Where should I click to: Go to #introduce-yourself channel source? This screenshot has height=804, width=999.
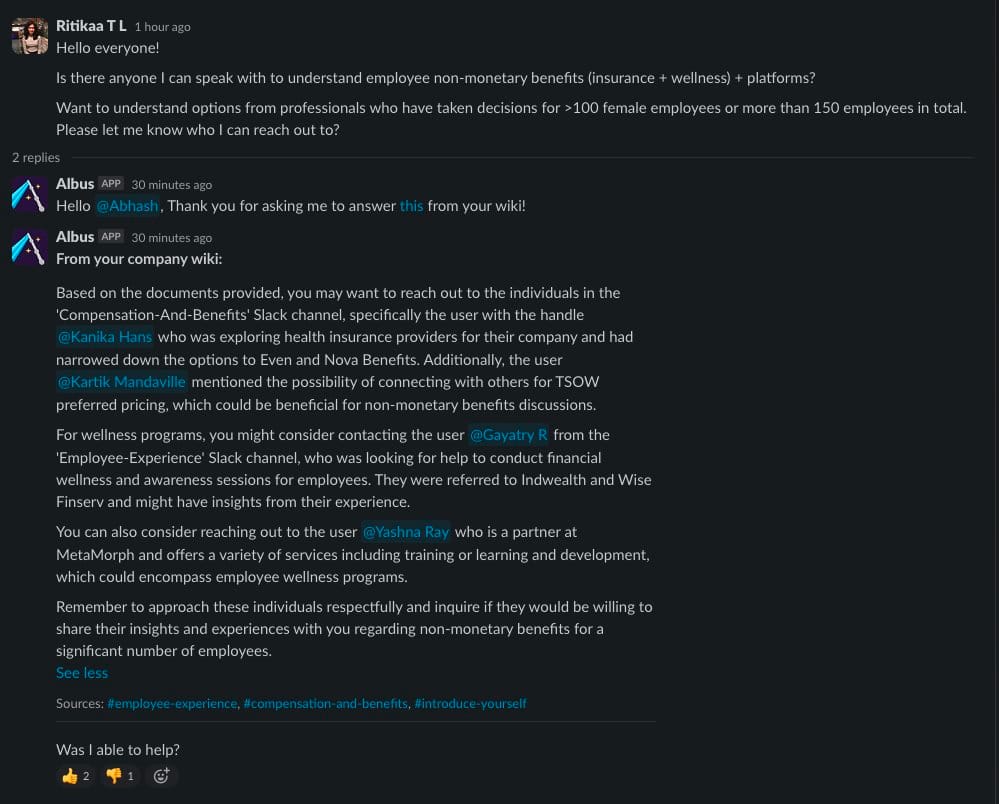[470, 704]
